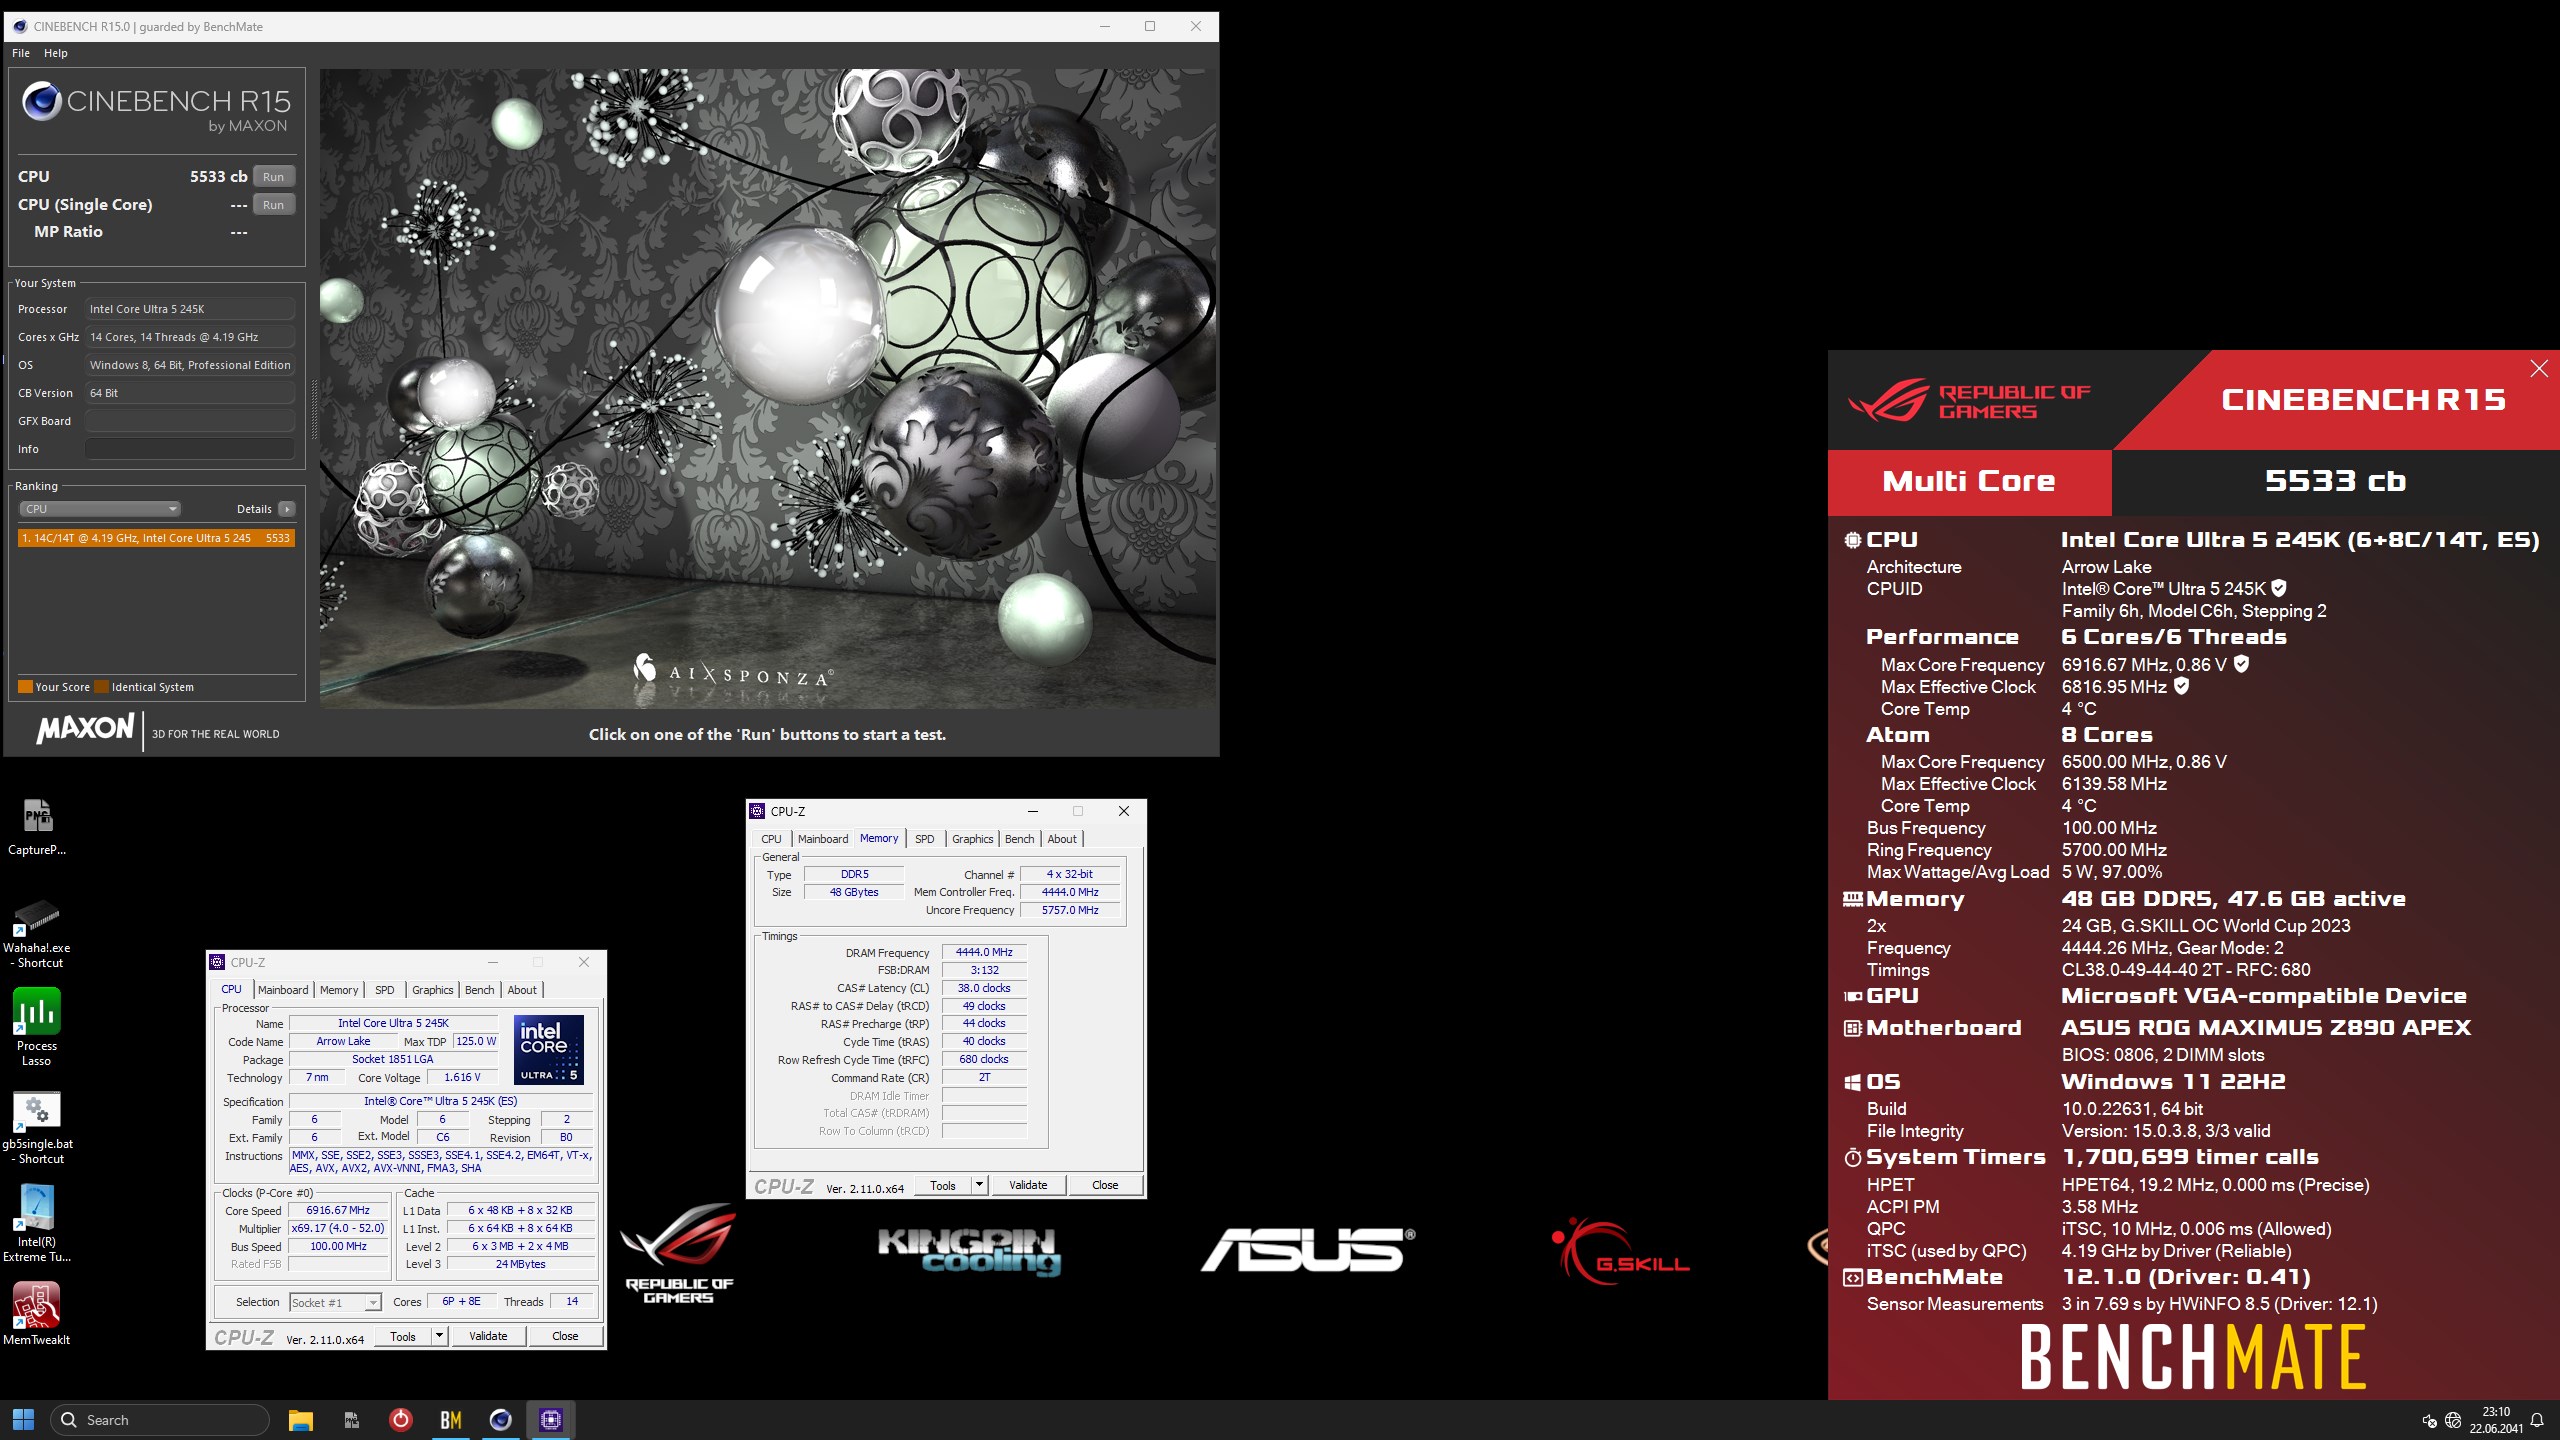Screen dimensions: 2560x1440
Task: Select the orange ranking entry scoring 5533
Action: tap(156, 538)
